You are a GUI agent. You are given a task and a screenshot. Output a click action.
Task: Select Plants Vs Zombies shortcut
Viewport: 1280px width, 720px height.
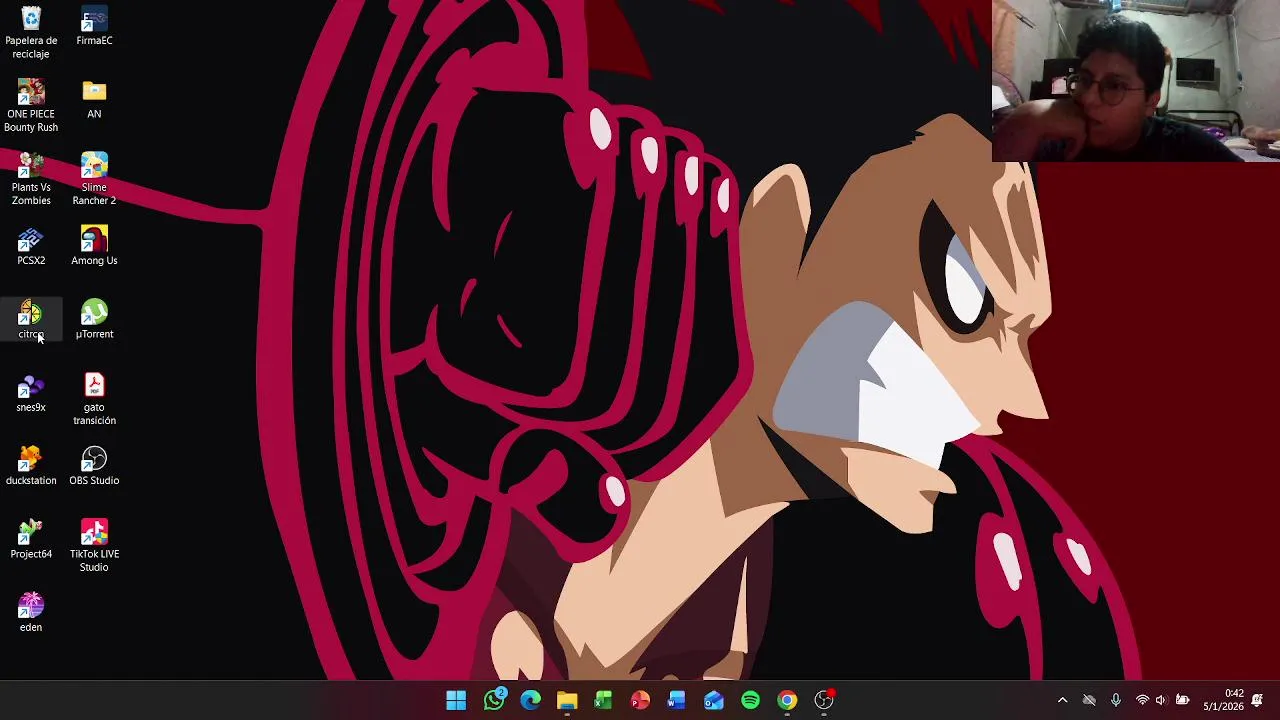coord(31,179)
